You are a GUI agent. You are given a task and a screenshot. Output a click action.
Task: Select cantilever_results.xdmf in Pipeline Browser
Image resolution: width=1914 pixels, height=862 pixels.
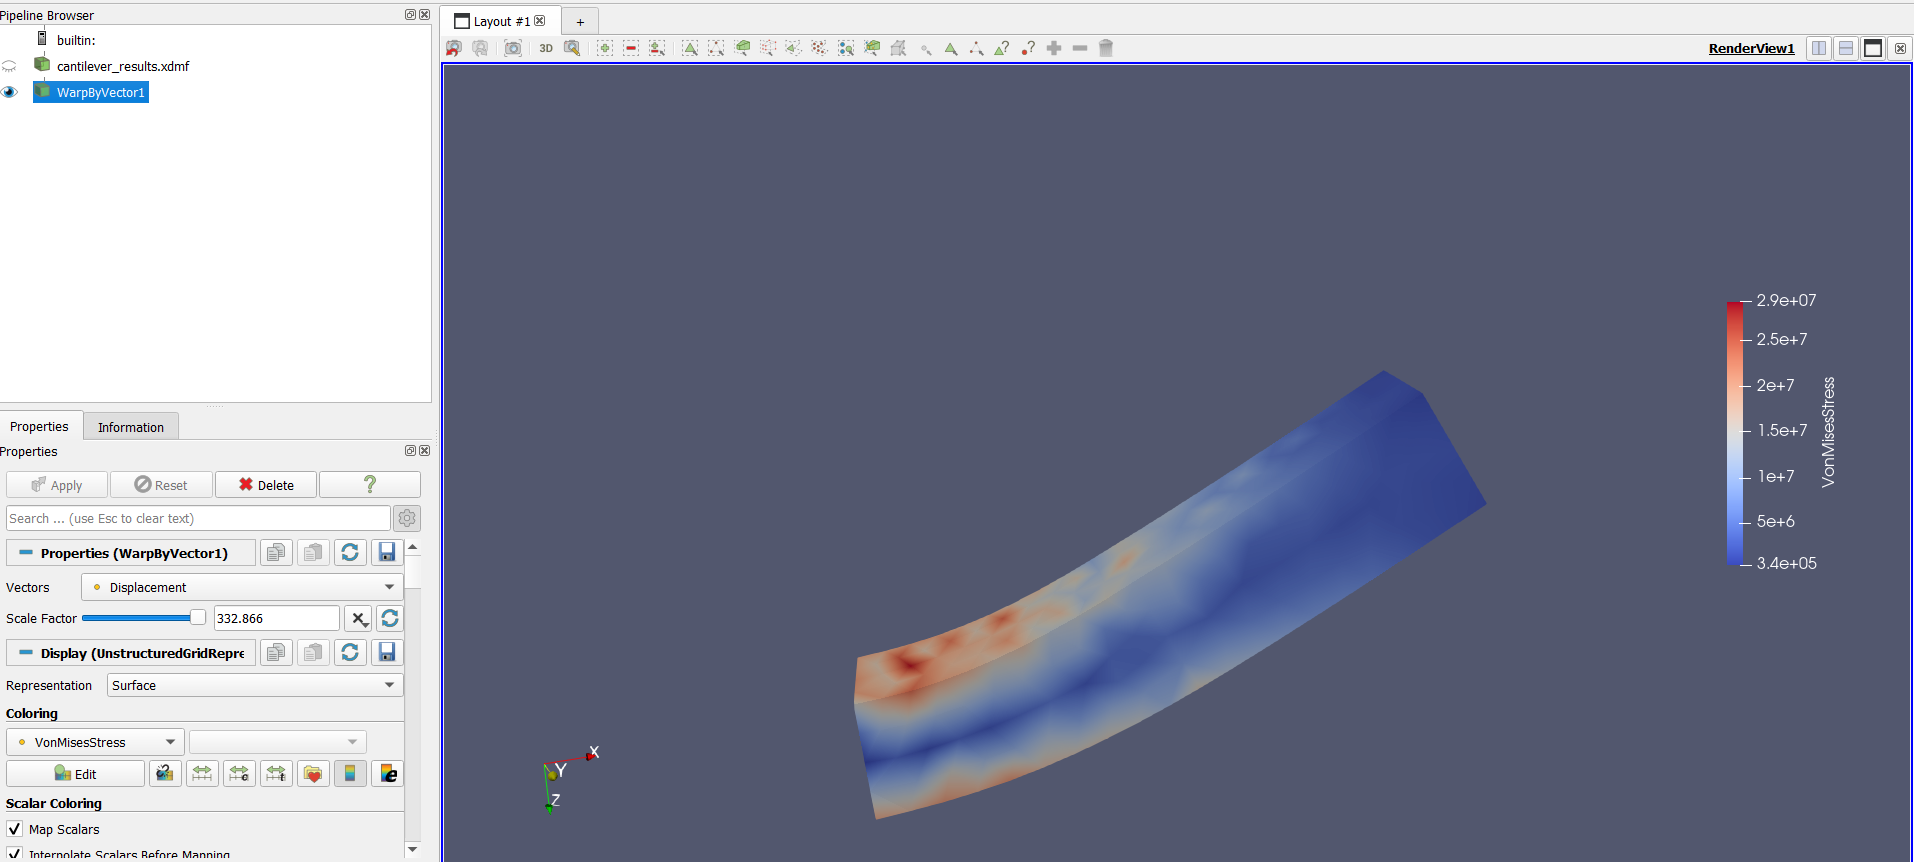(x=123, y=66)
